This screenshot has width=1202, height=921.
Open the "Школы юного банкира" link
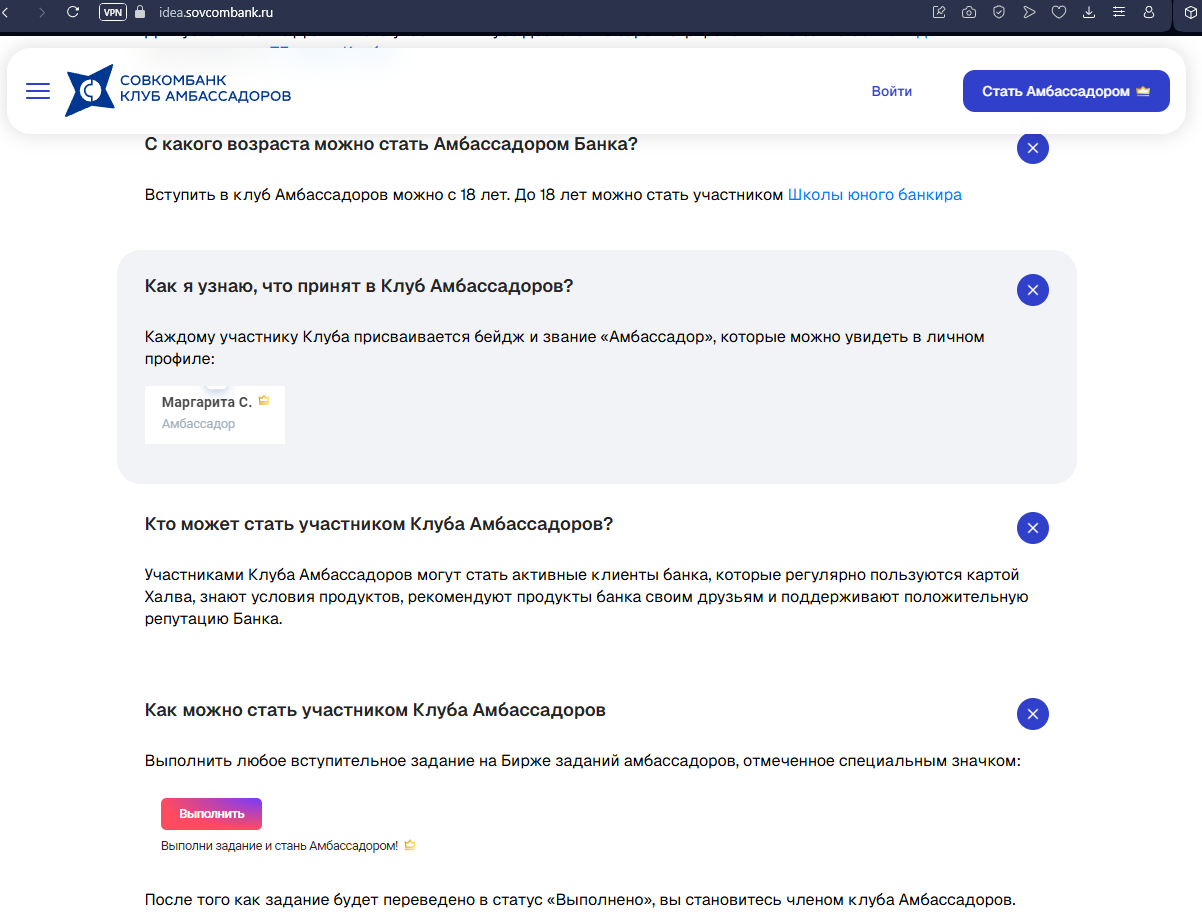[874, 195]
